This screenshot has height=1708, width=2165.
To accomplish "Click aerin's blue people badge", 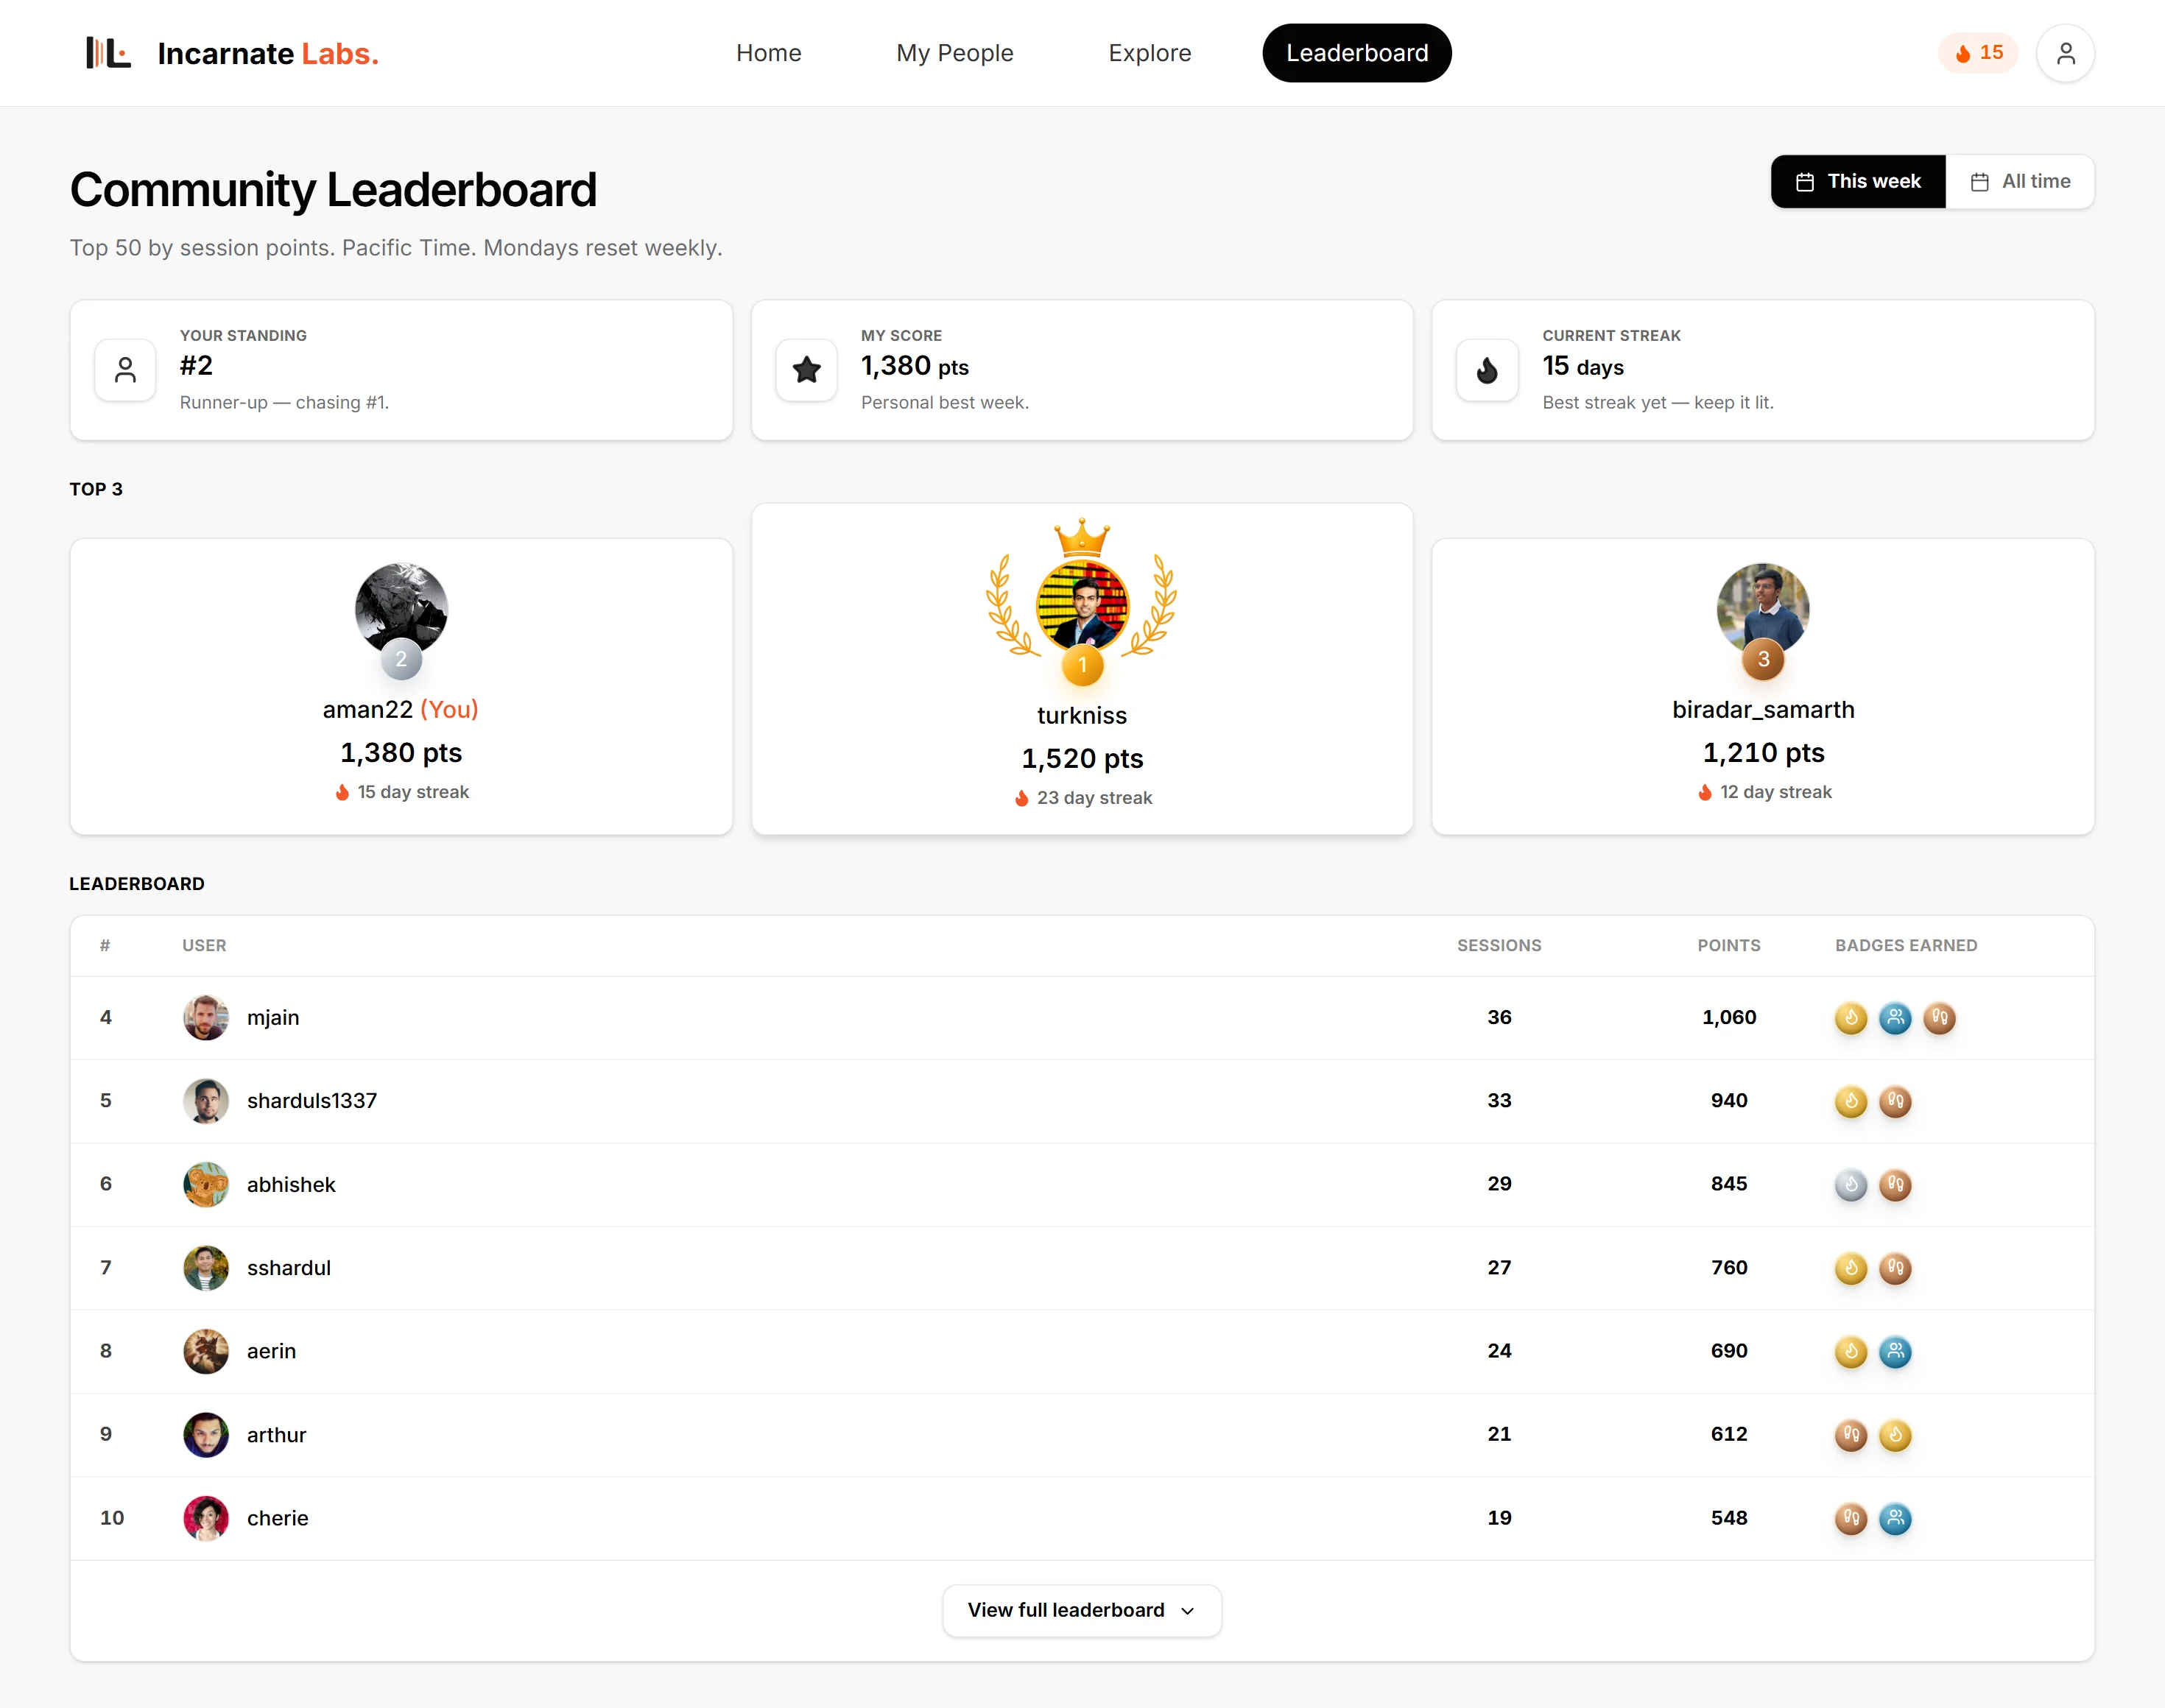I will click(x=1895, y=1352).
